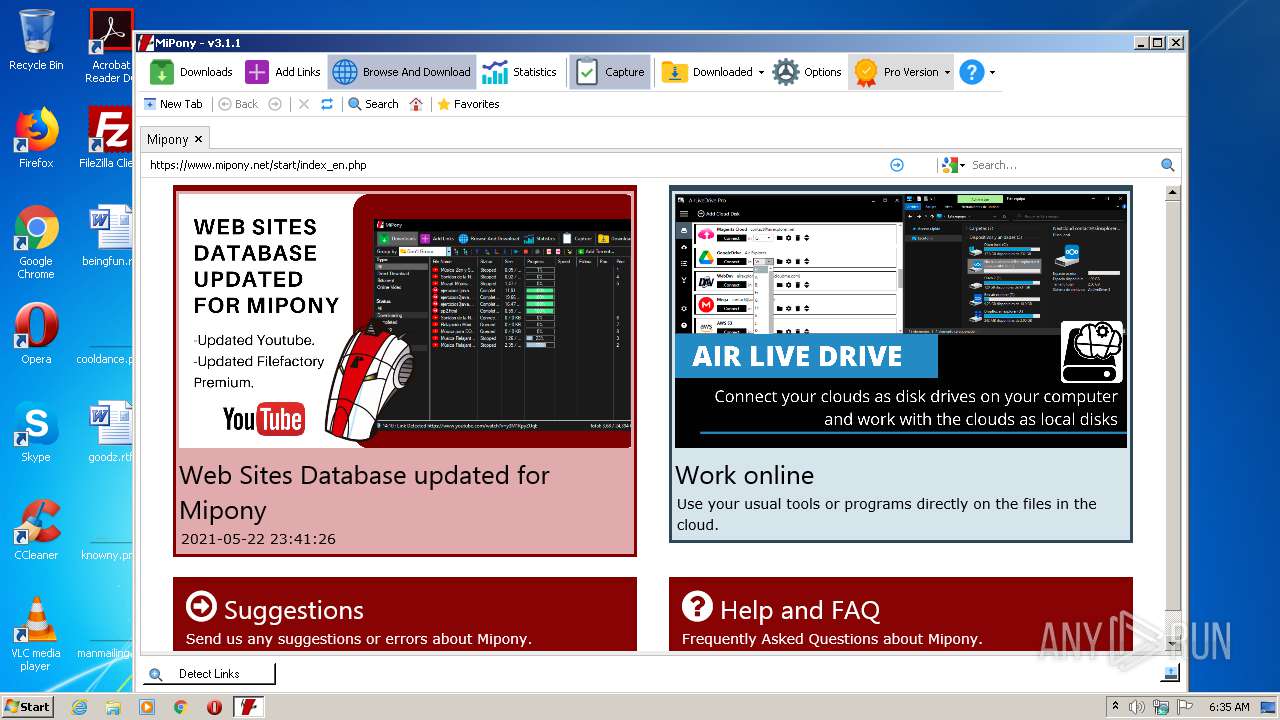Viewport: 1280px width, 720px height.
Task: Select MiPony taskbar button
Action: (x=249, y=707)
